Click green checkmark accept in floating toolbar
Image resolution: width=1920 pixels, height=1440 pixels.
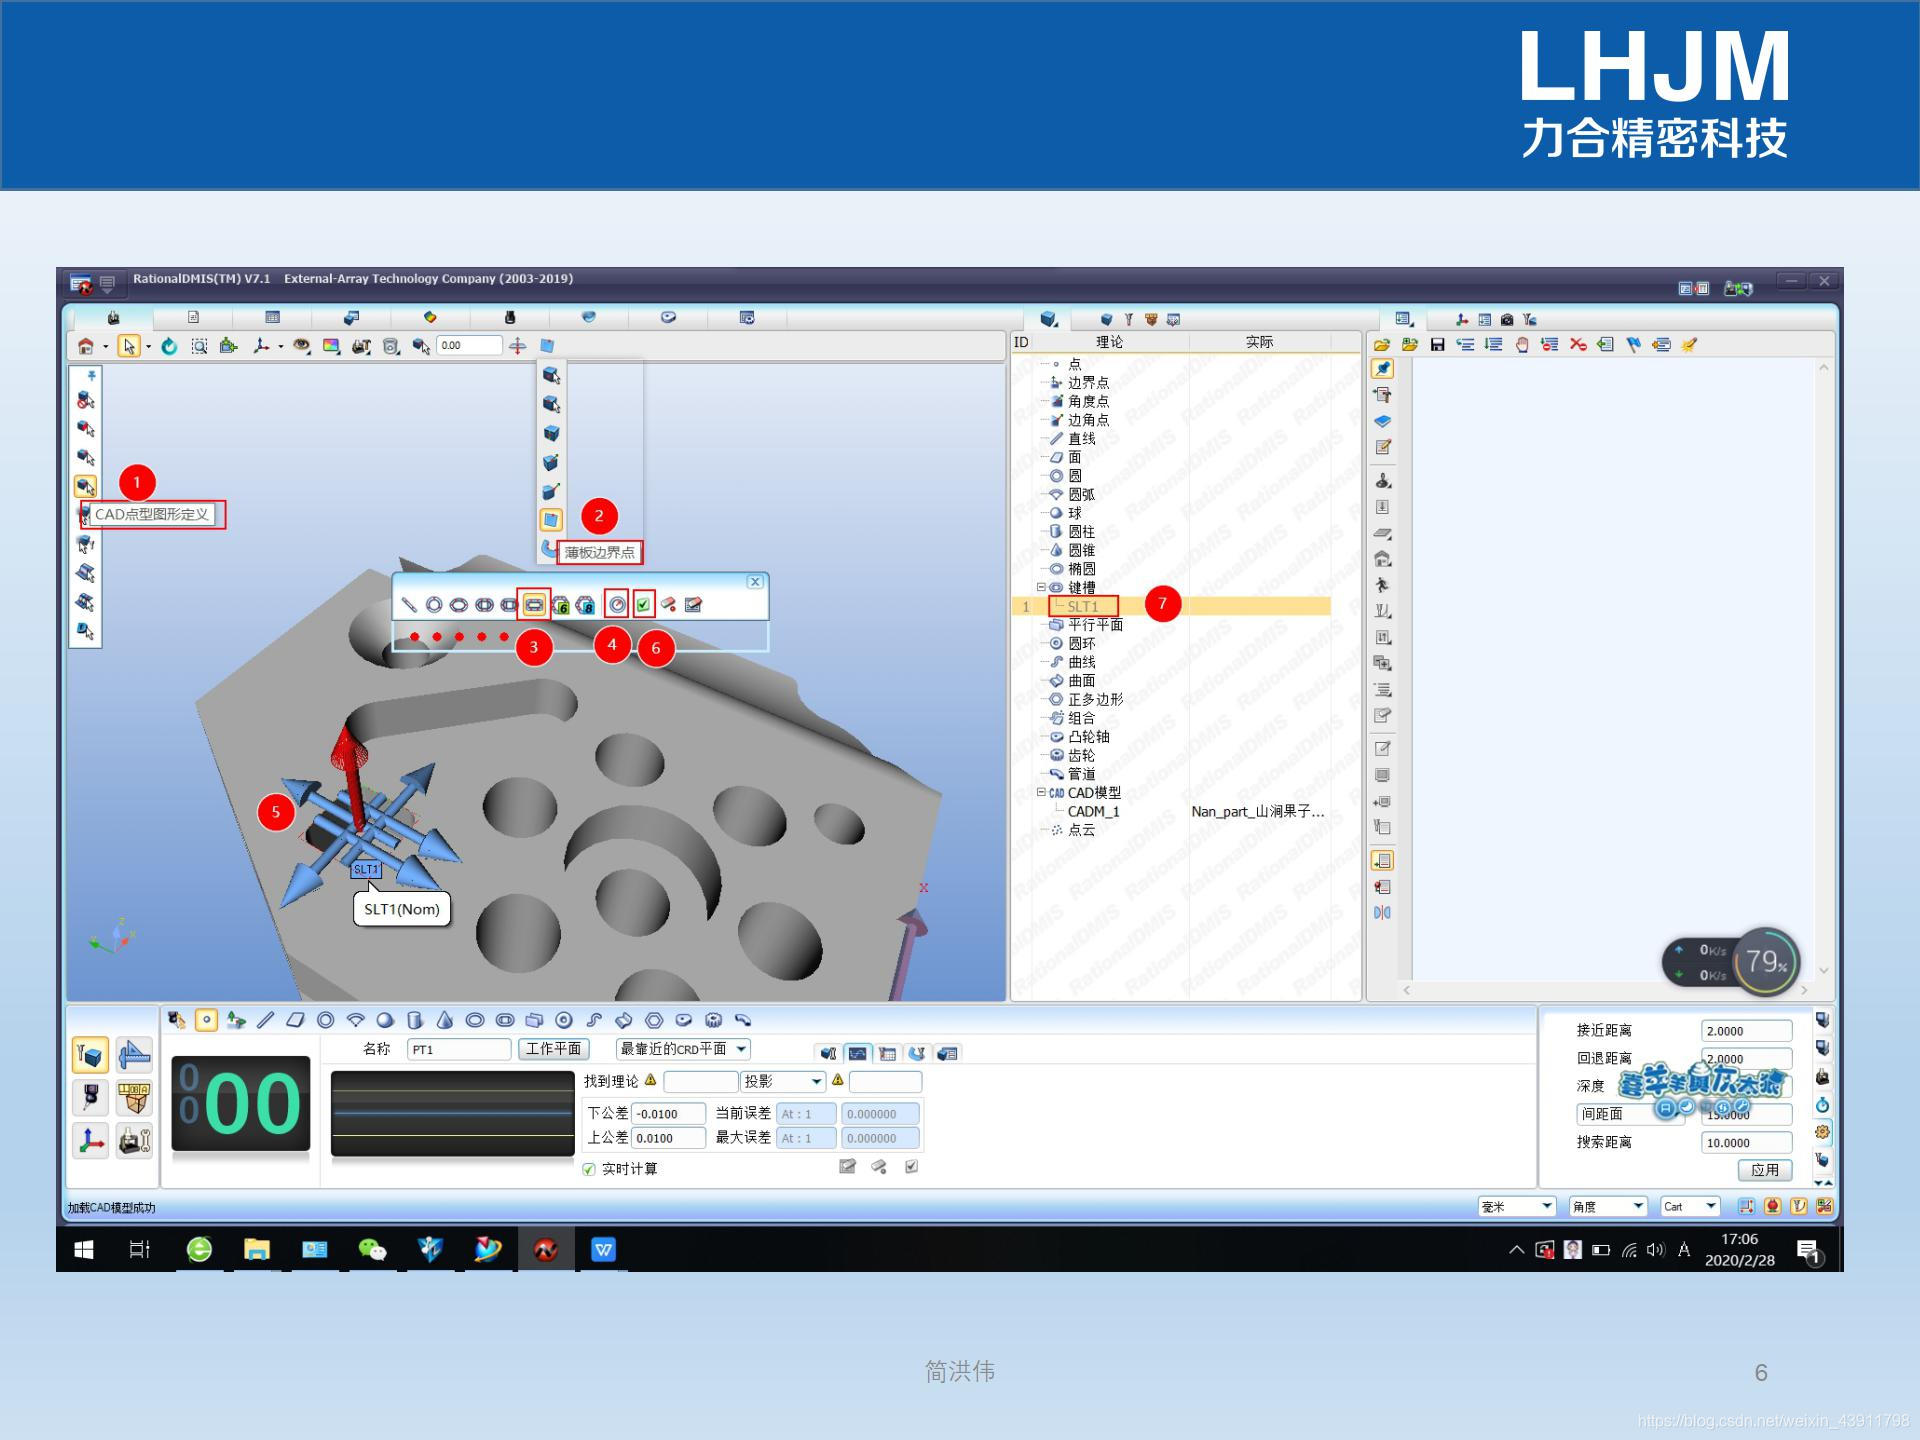point(643,604)
